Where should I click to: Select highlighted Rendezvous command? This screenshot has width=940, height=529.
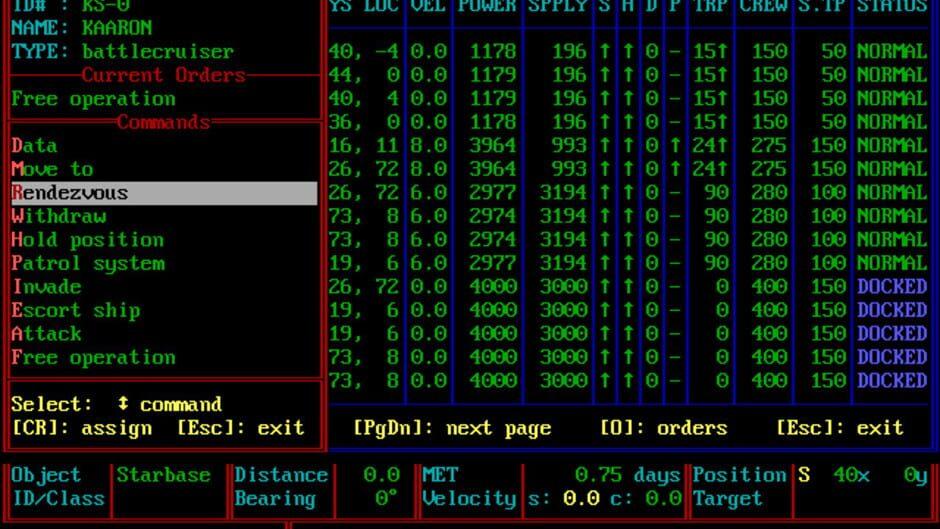click(x=164, y=193)
